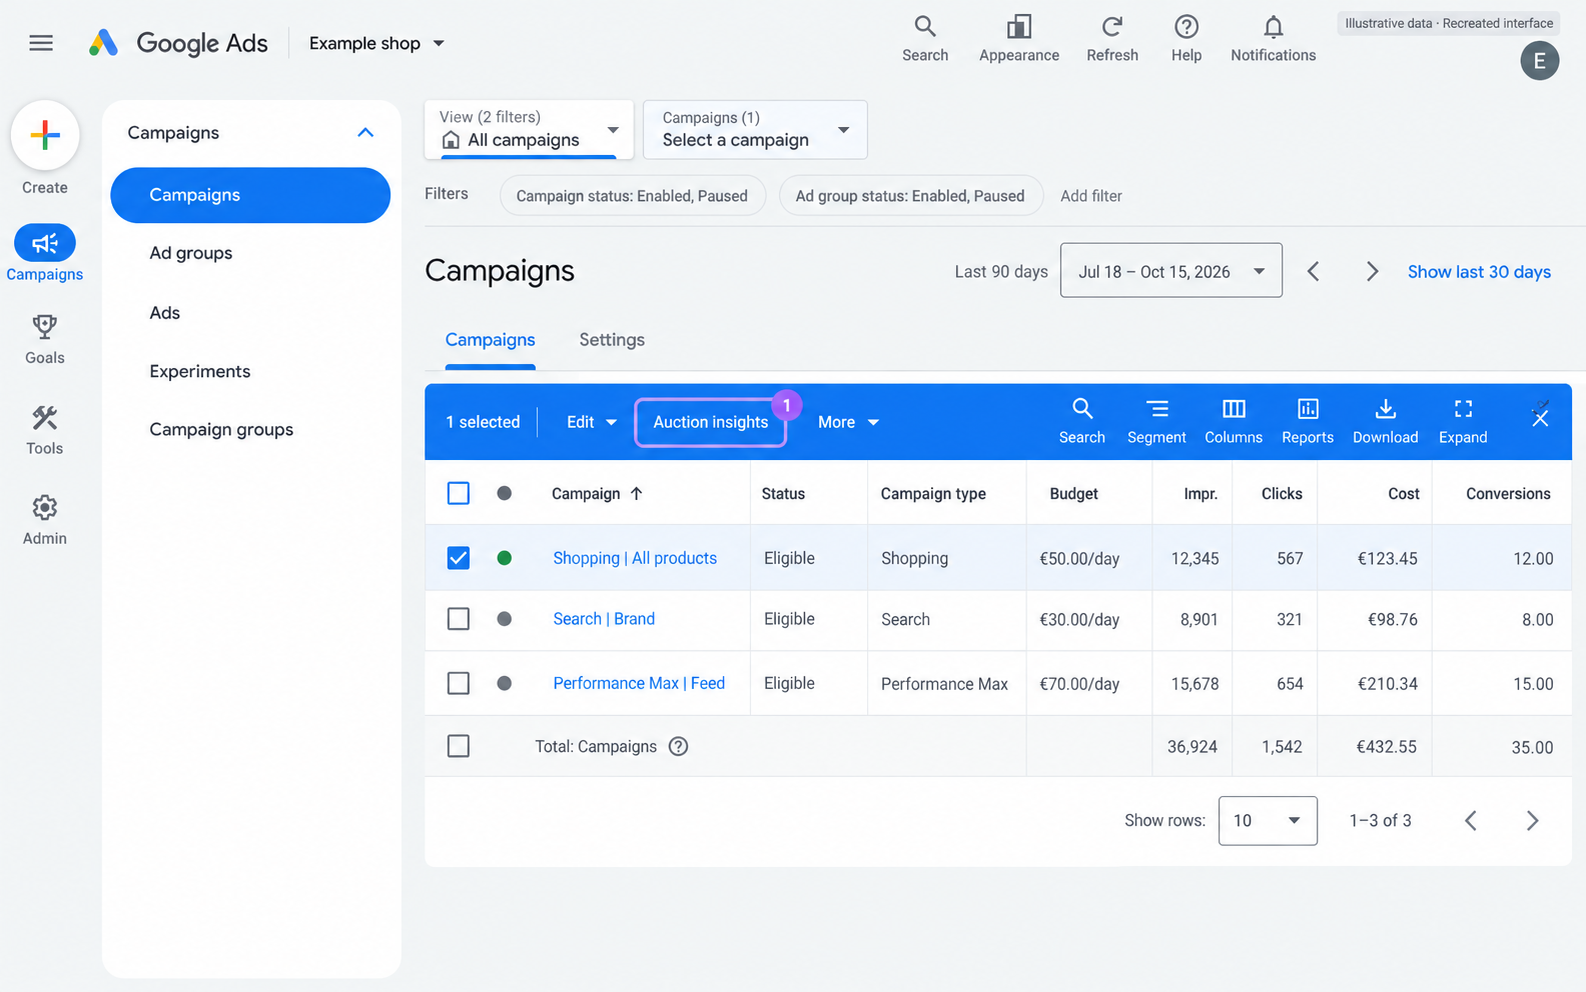Open Performance Max | Feed campaign link
Viewport: 1586px width, 992px height.
[x=639, y=683]
